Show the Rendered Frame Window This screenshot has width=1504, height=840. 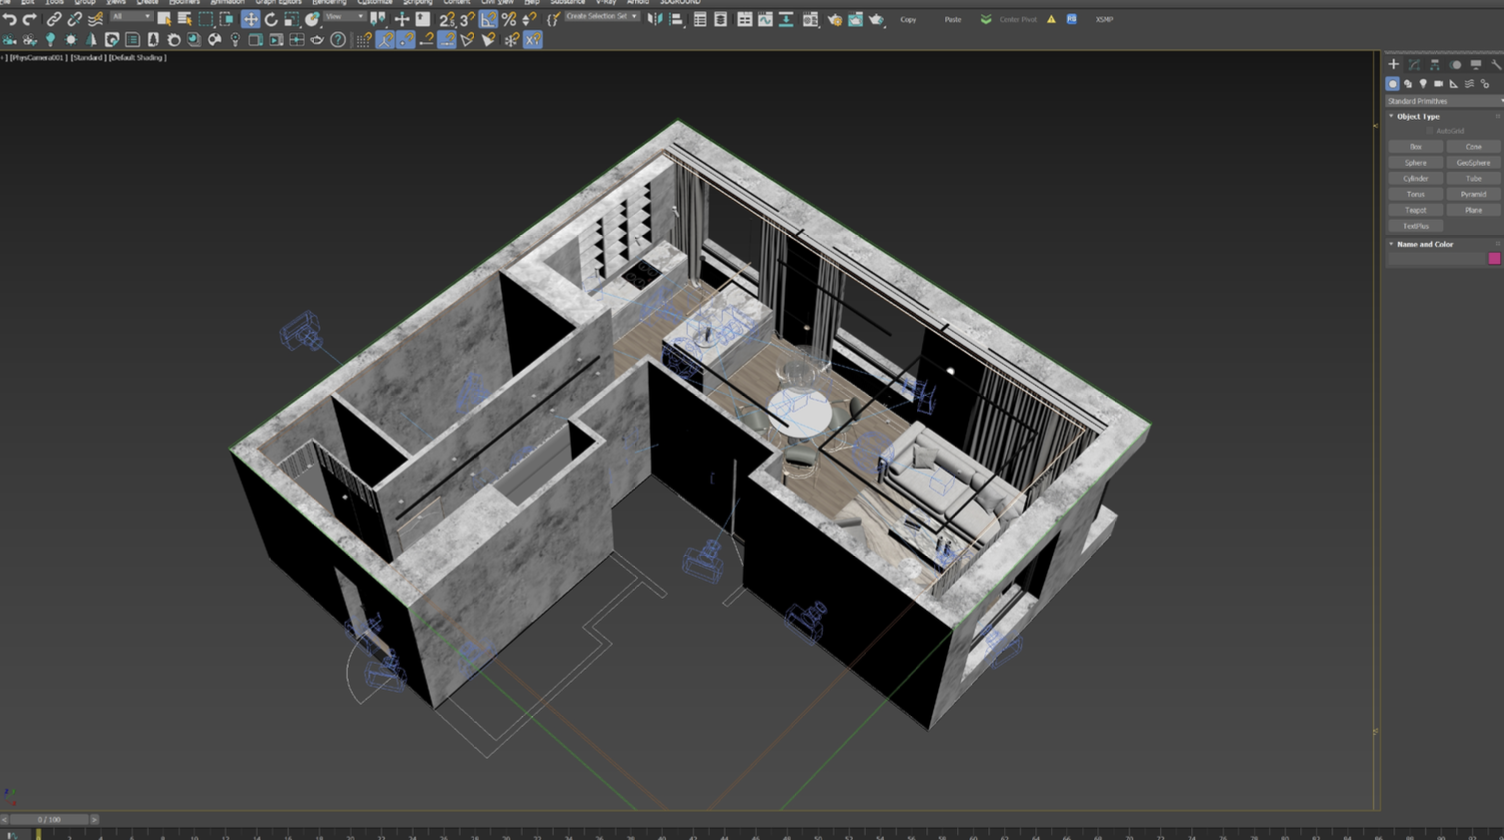[855, 19]
